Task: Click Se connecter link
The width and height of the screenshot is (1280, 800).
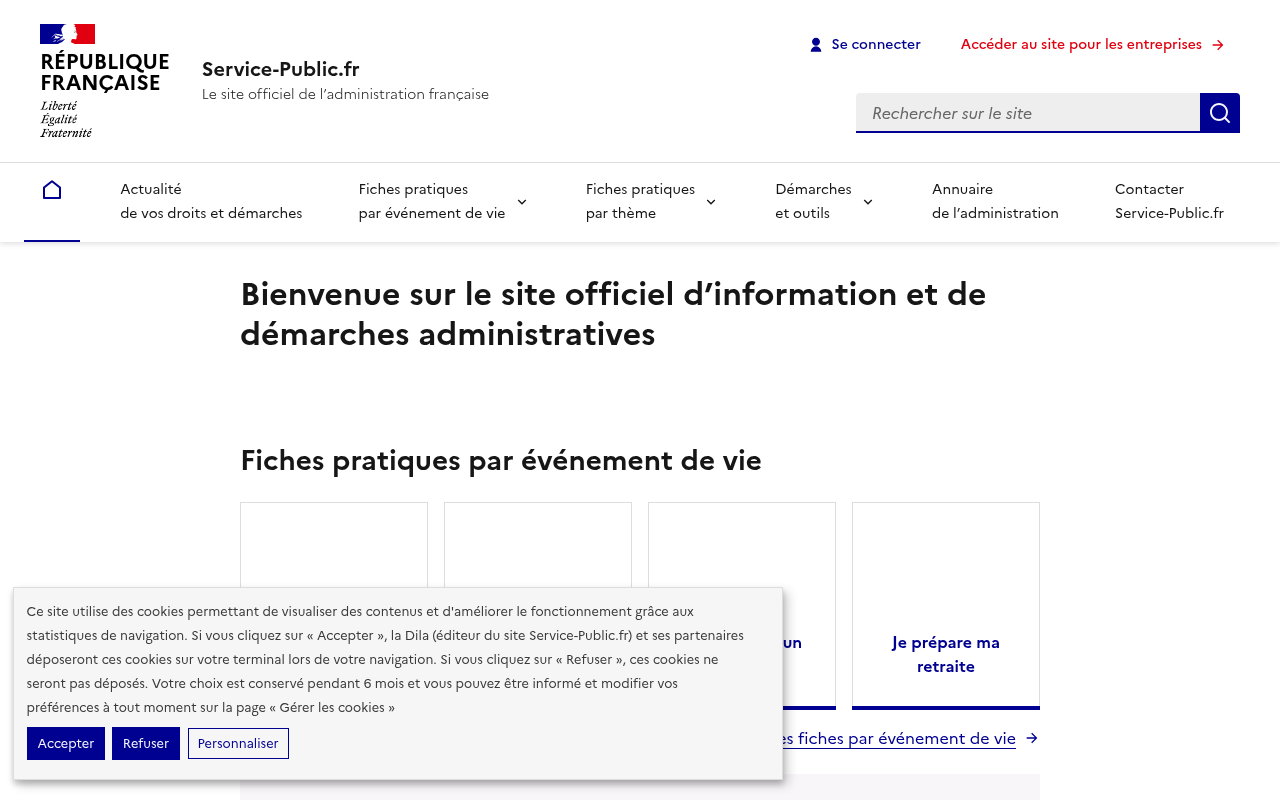Action: pyautogui.click(x=865, y=44)
